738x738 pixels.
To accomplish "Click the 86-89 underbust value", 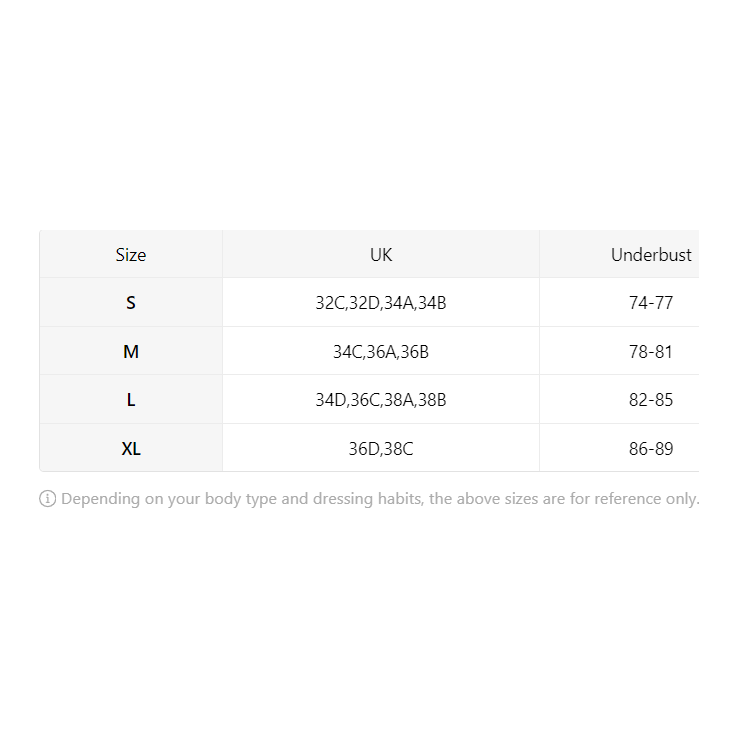I will 651,449.
